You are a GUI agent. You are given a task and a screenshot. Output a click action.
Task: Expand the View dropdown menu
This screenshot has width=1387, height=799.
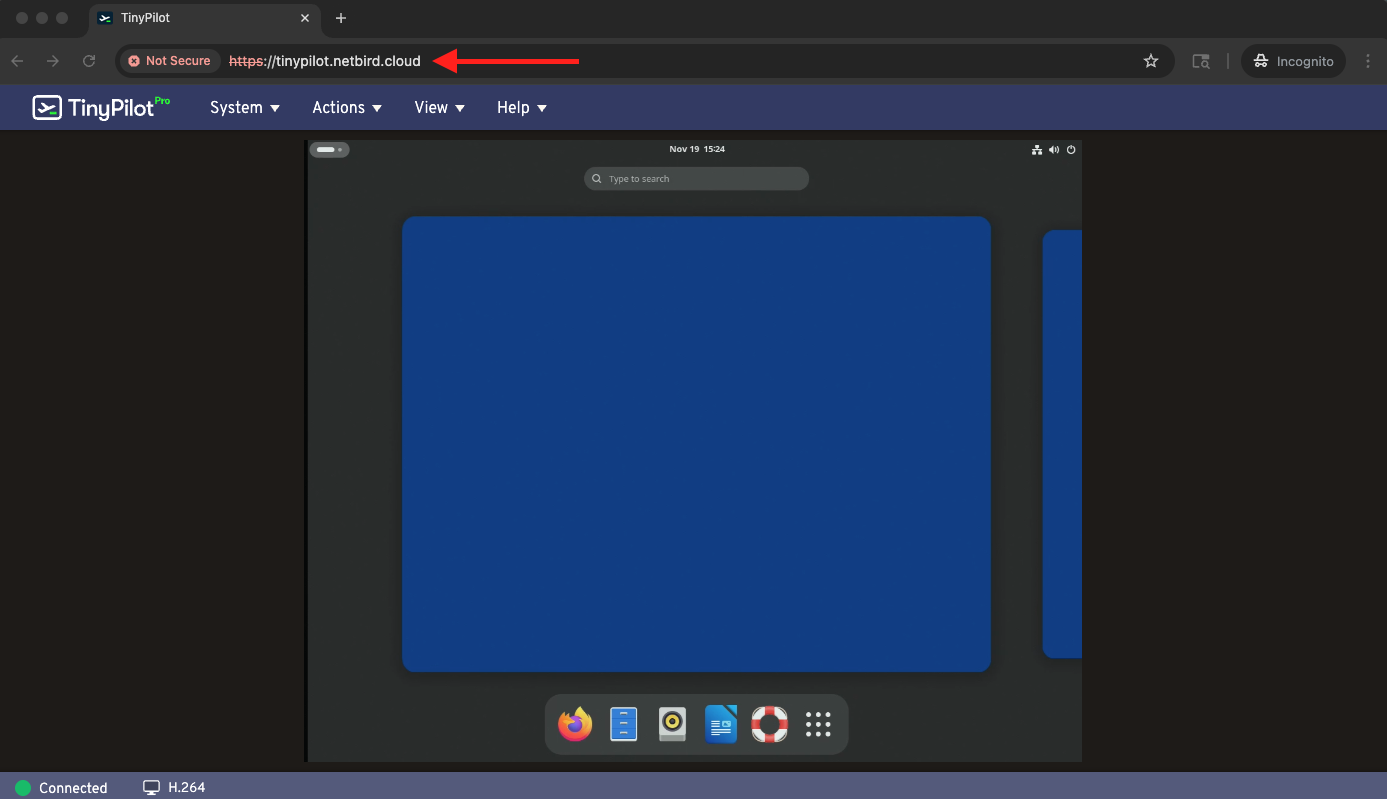[440, 108]
